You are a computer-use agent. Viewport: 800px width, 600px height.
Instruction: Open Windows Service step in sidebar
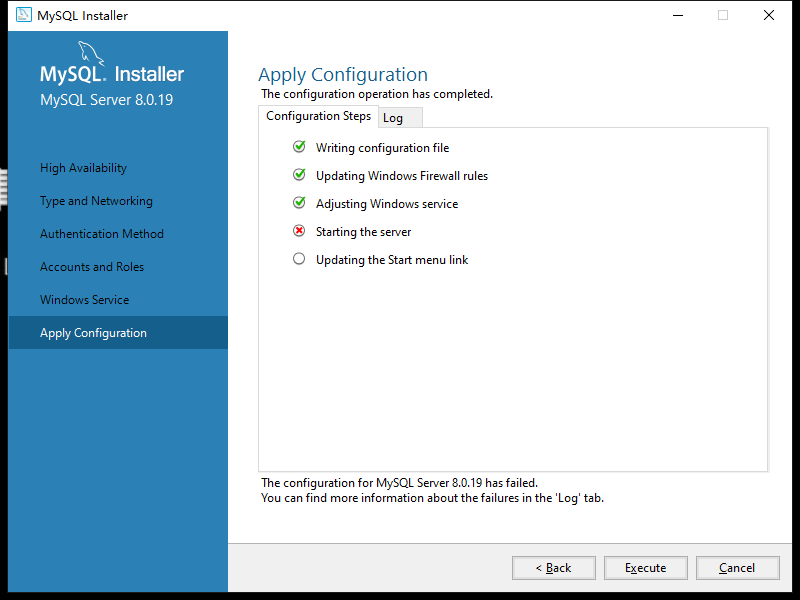click(x=84, y=299)
